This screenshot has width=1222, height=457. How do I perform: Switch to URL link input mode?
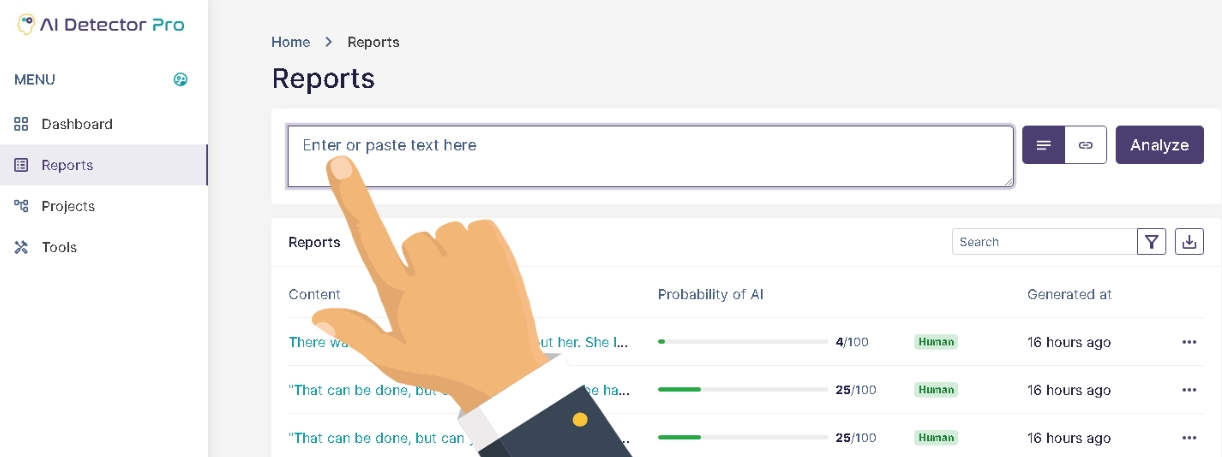[x=1086, y=145]
